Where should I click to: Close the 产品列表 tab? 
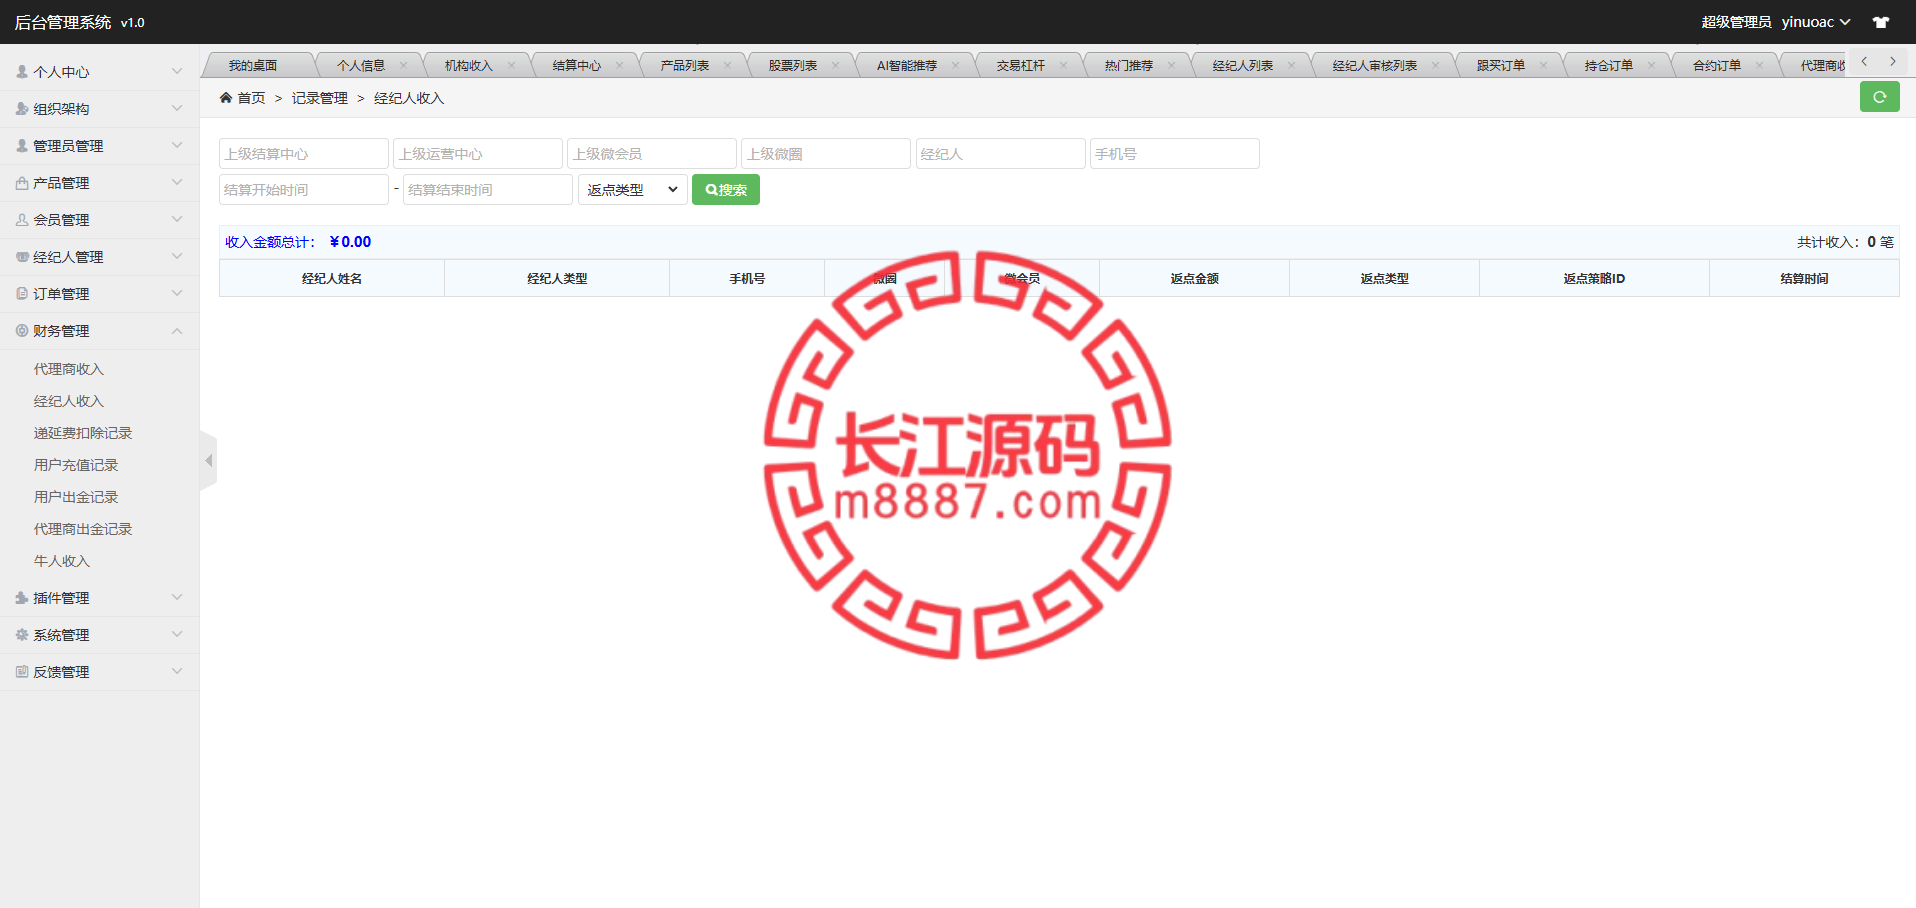(x=727, y=66)
